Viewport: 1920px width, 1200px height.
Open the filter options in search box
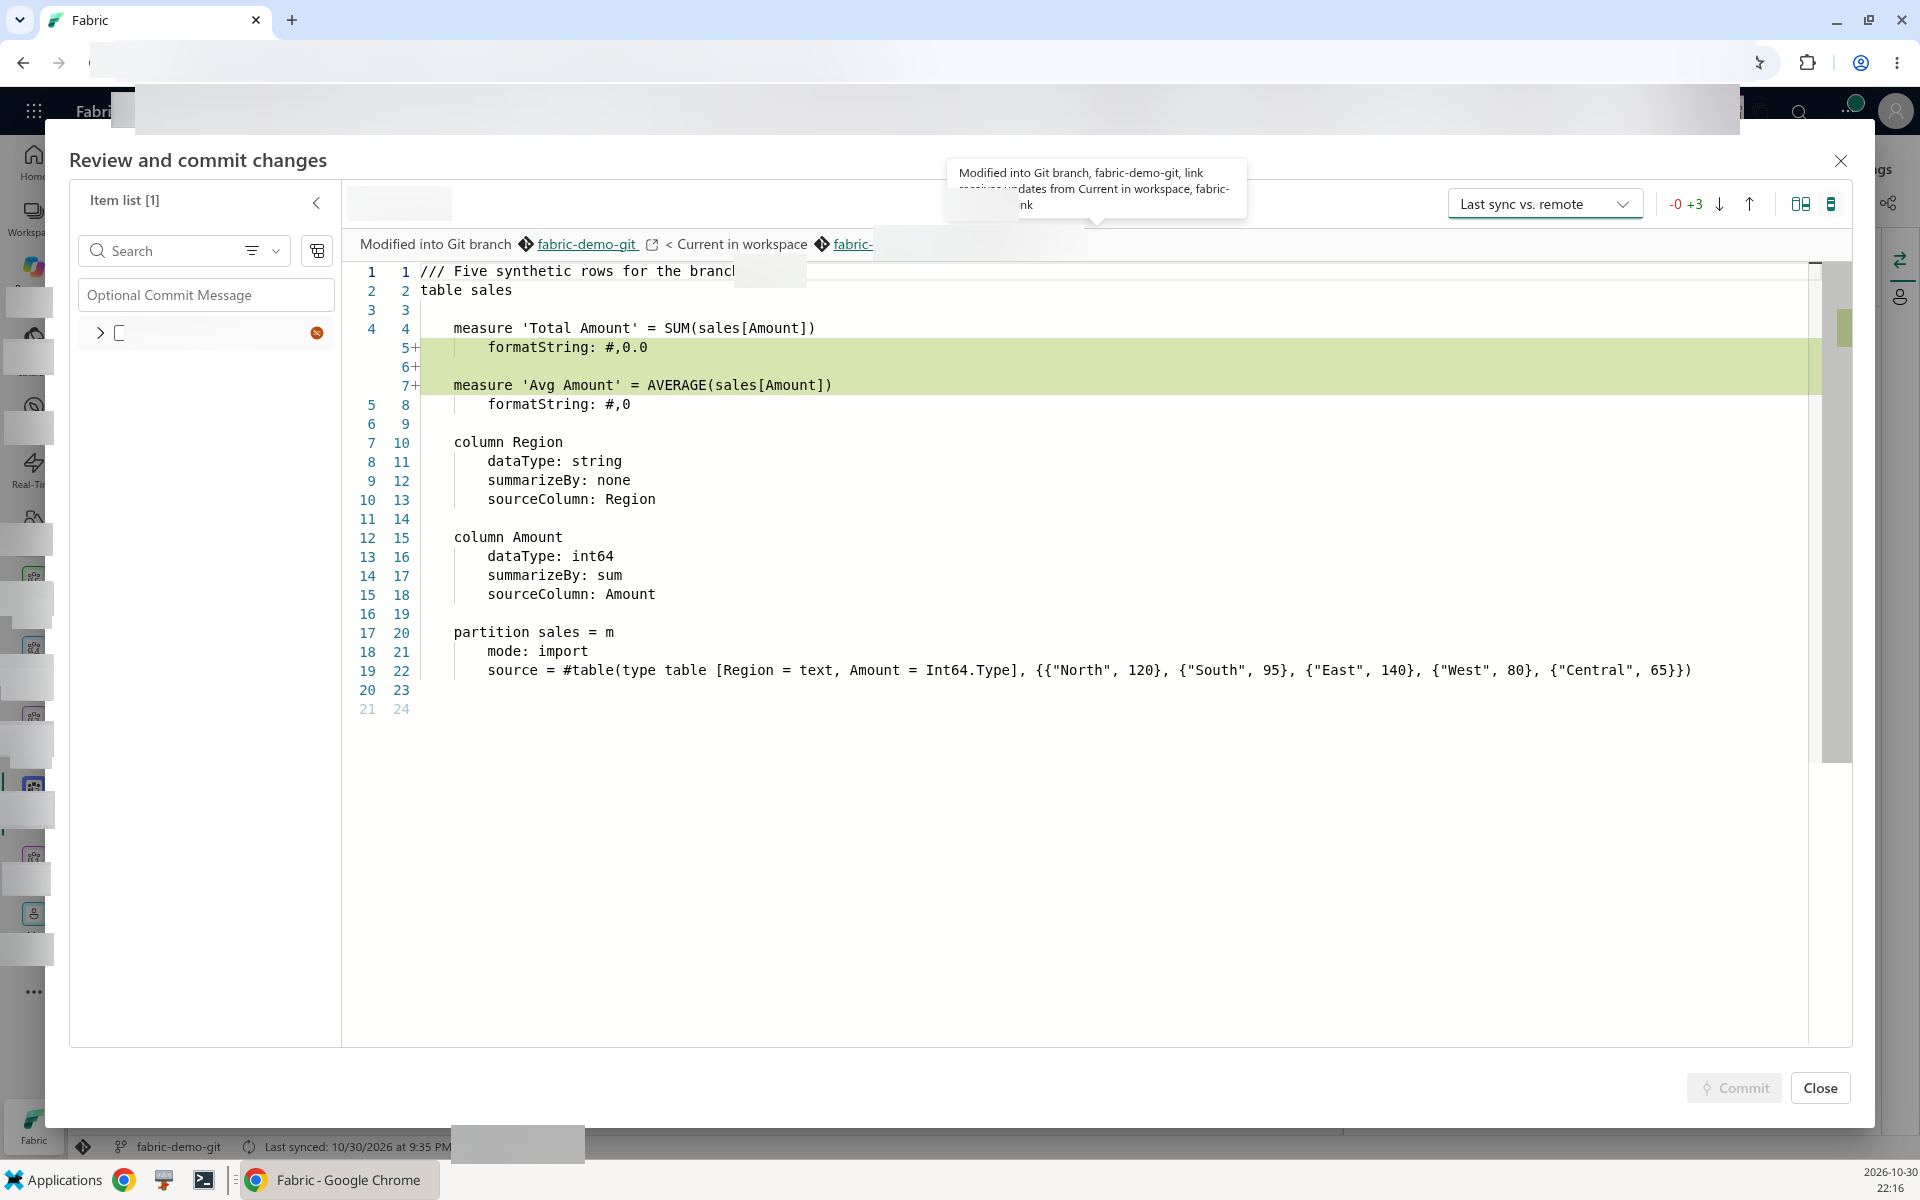pos(252,251)
